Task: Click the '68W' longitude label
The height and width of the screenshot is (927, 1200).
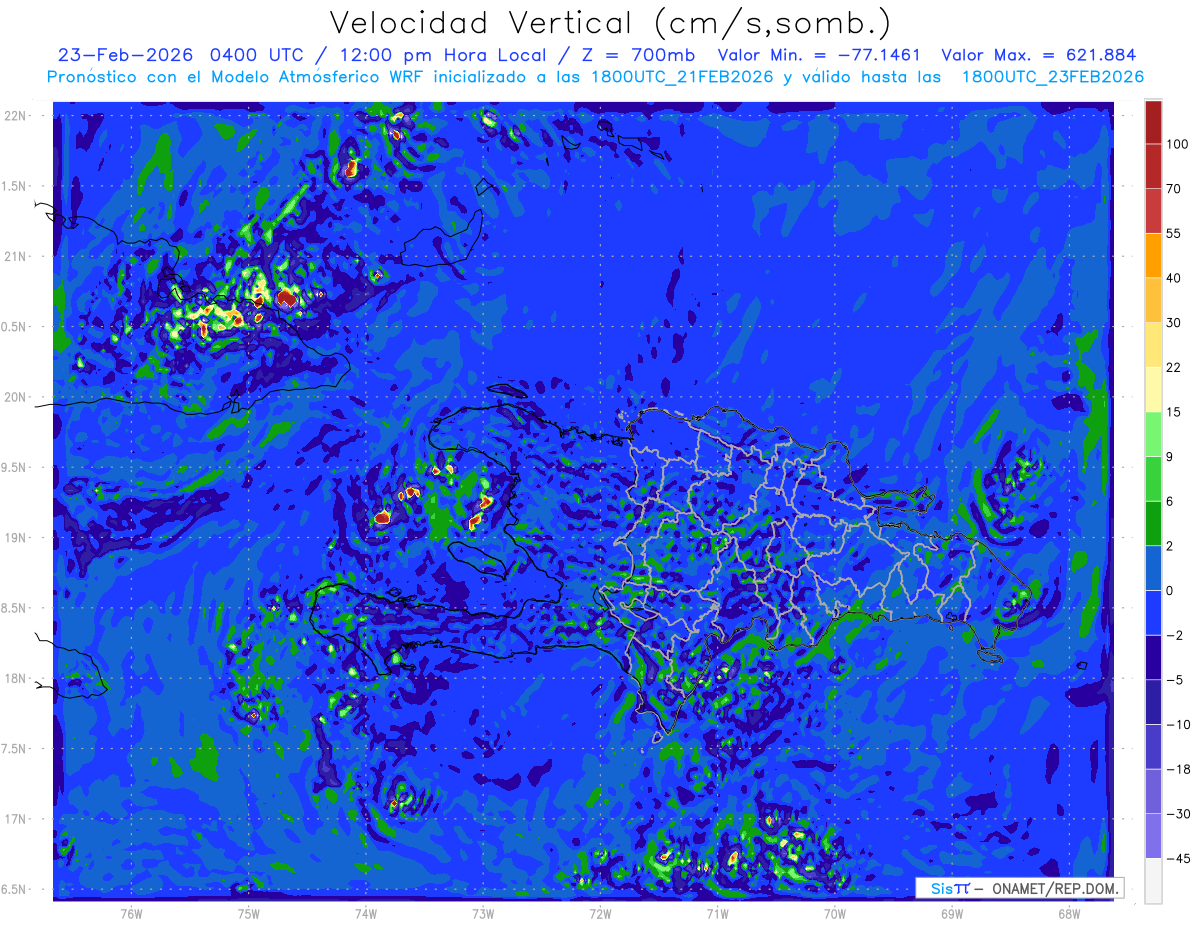Action: tap(1068, 913)
